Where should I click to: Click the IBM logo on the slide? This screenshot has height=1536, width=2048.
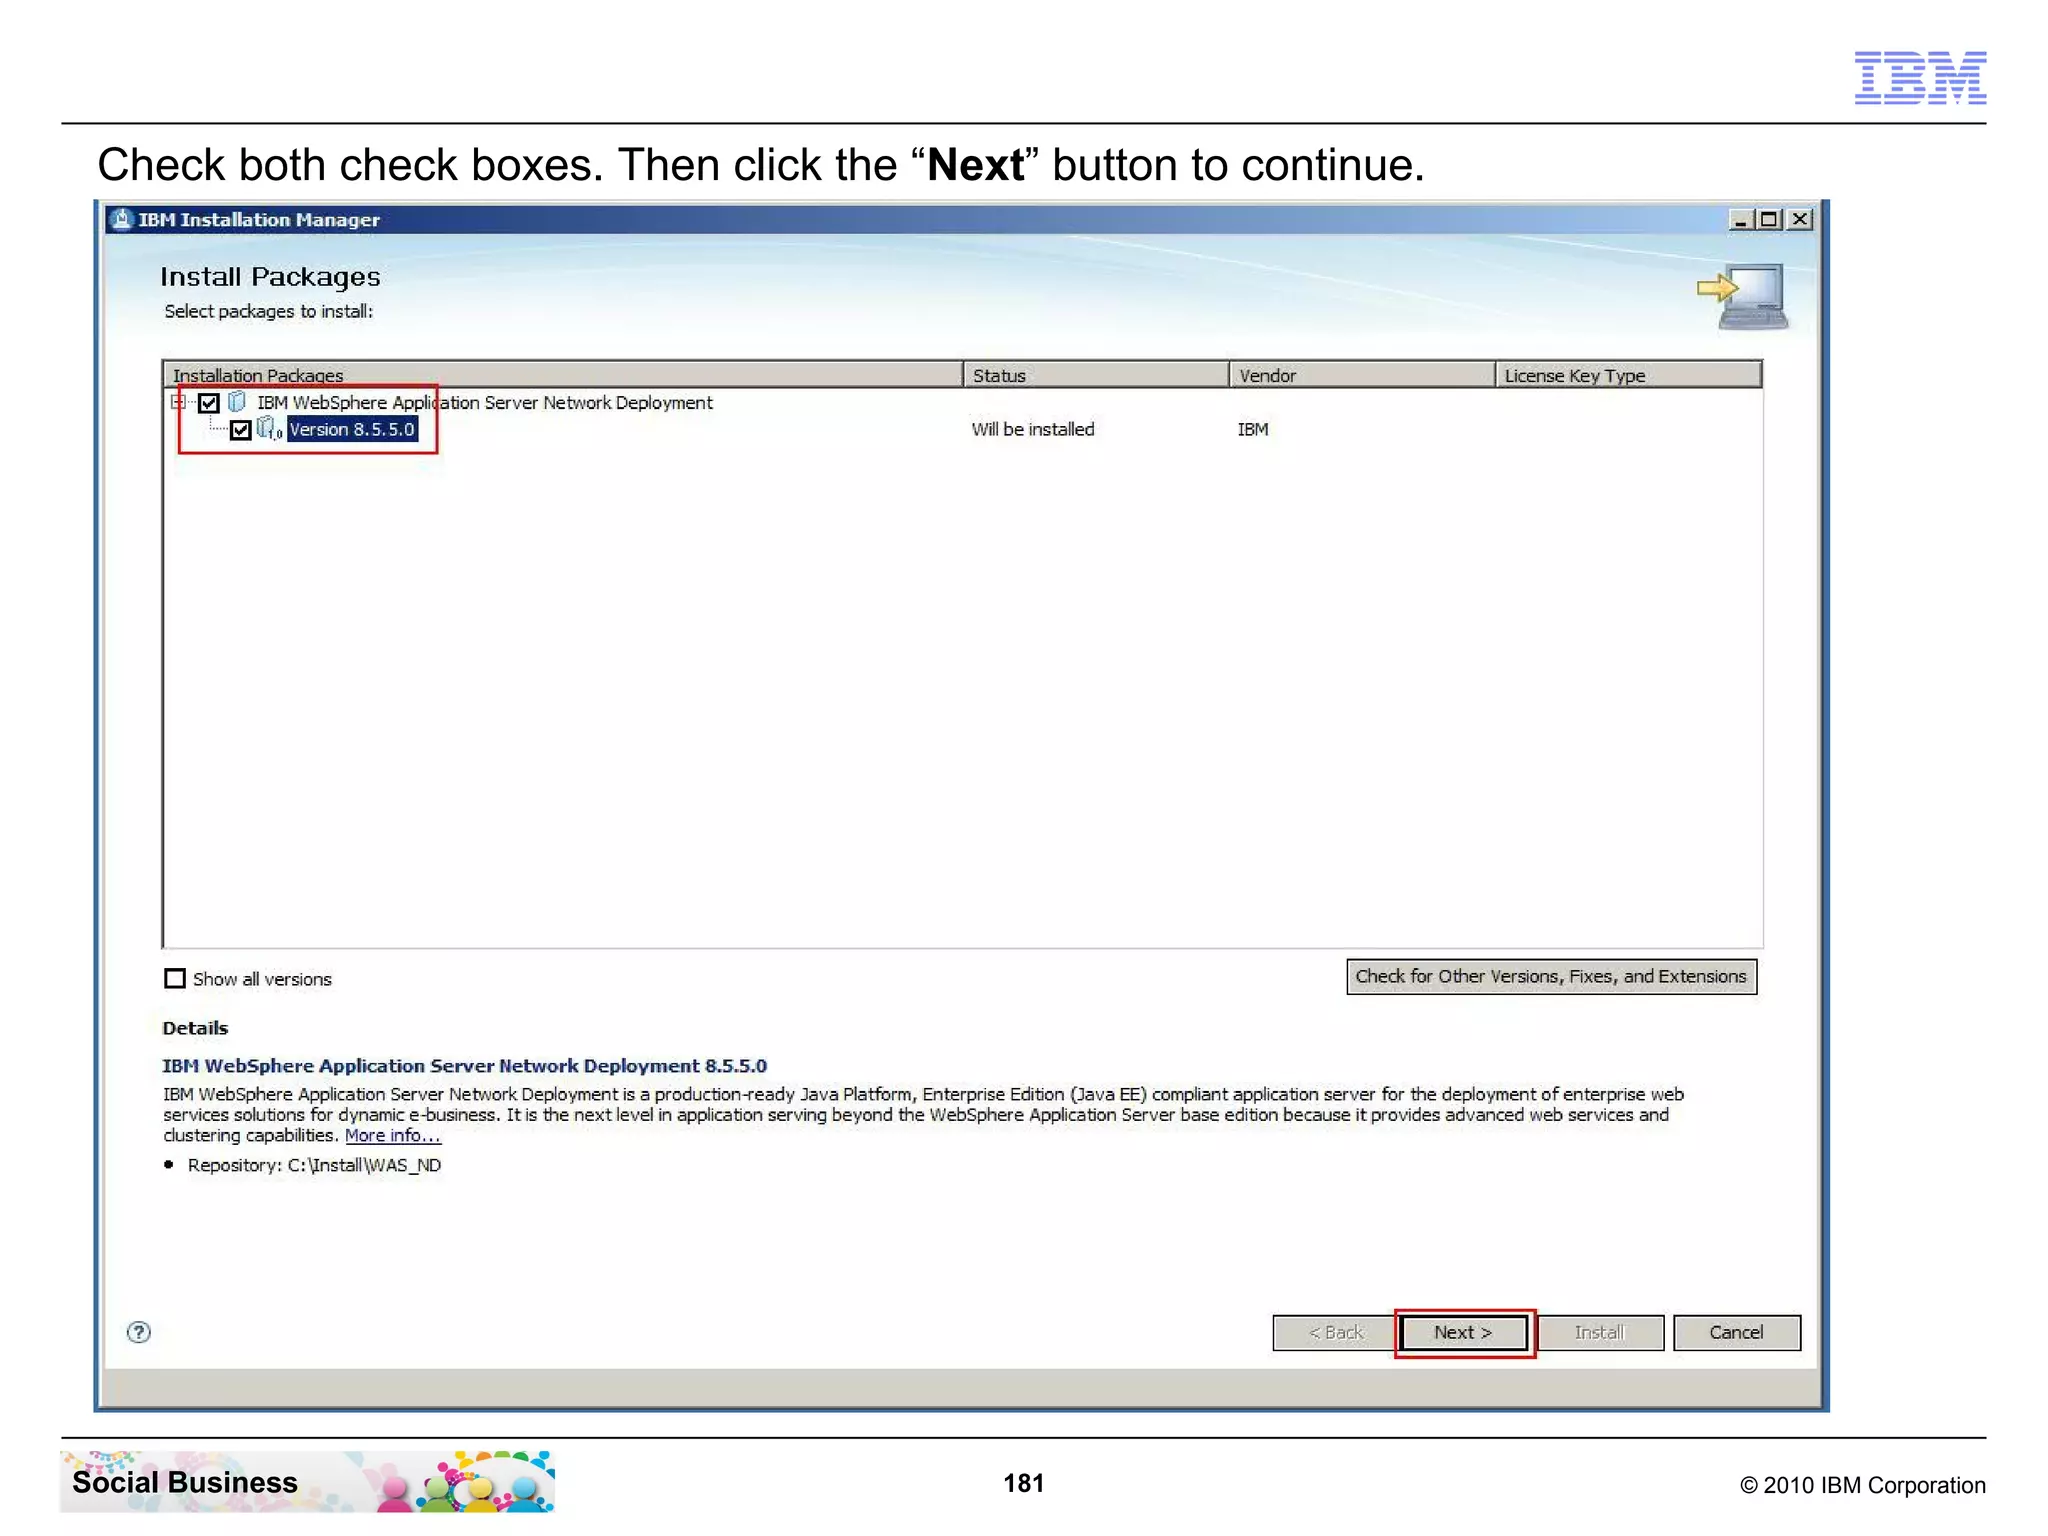click(x=1920, y=77)
